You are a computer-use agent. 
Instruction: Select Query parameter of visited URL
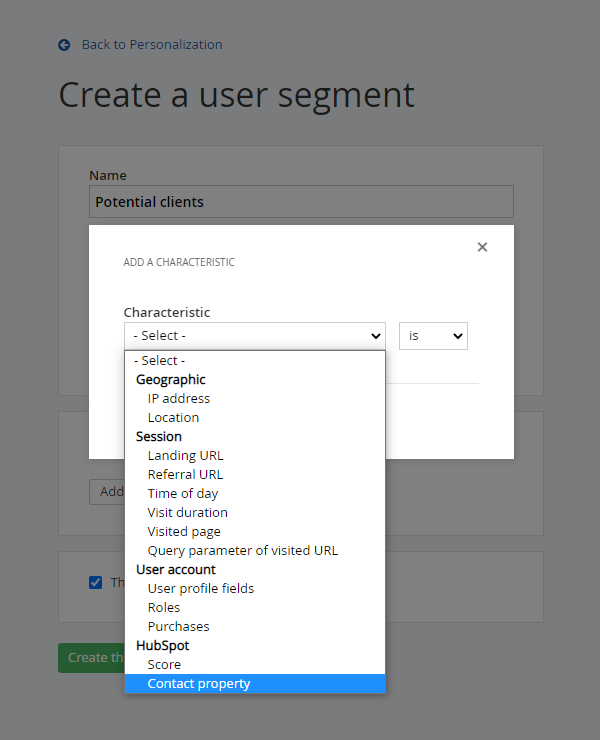[242, 551]
